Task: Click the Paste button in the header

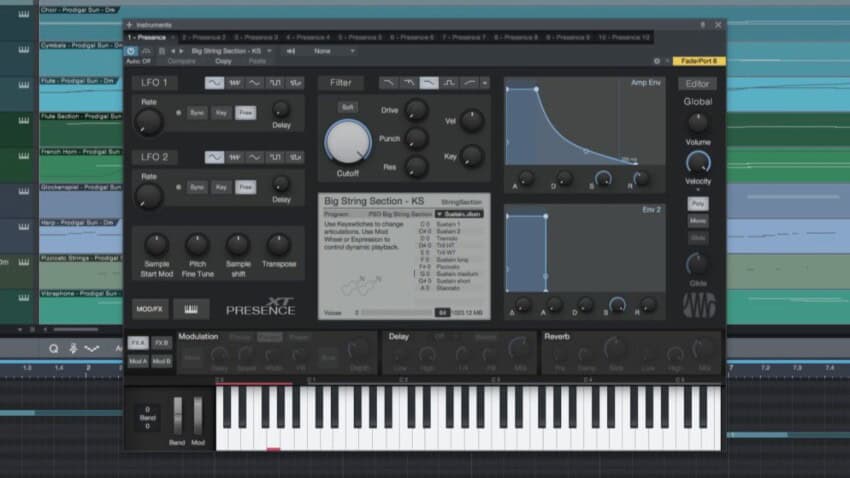Action: [257, 61]
